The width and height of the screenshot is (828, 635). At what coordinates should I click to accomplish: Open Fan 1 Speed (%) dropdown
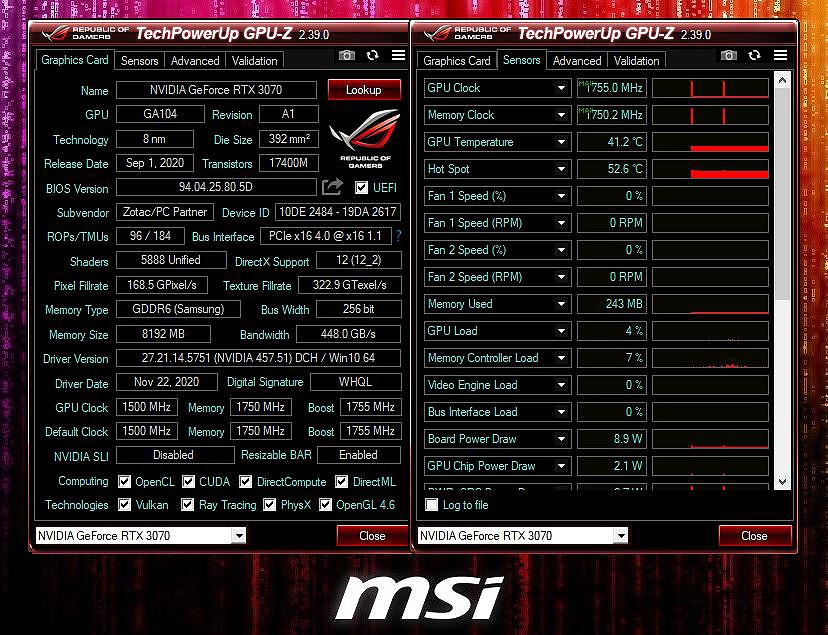point(561,196)
